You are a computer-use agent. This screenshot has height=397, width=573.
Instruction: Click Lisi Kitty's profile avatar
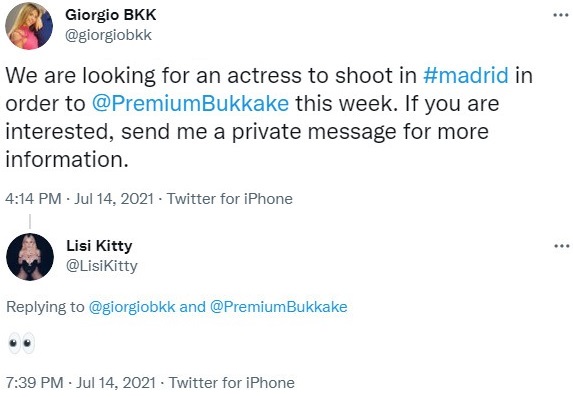pos(30,257)
